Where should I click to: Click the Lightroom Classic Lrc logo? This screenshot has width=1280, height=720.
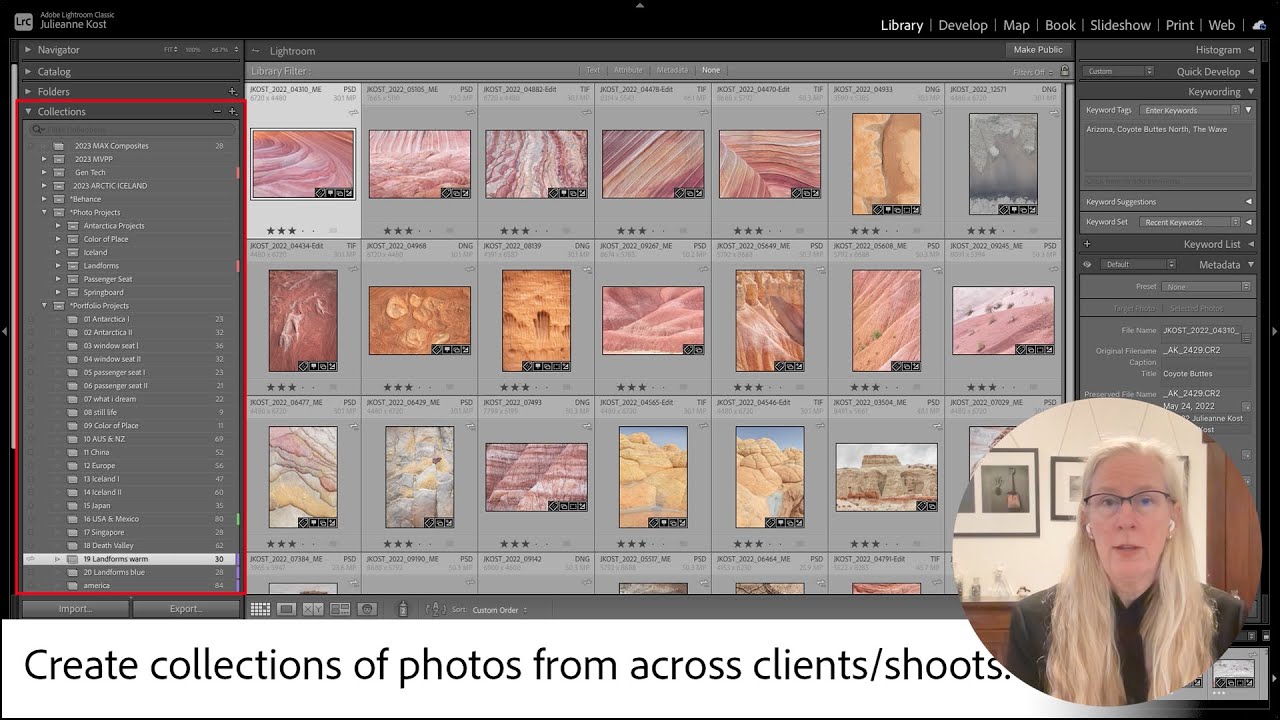point(23,24)
